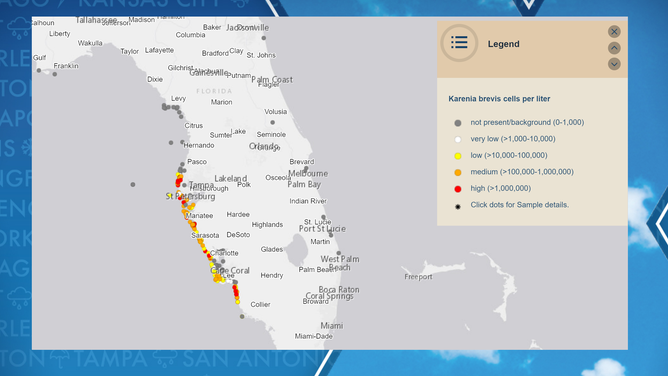This screenshot has width=668, height=376.
Task: Click the Miami city label
Action: click(332, 325)
